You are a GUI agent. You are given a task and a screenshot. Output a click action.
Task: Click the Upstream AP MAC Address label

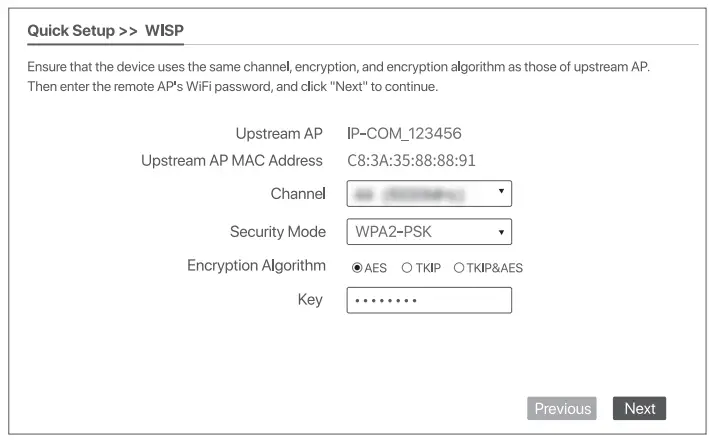pos(232,160)
